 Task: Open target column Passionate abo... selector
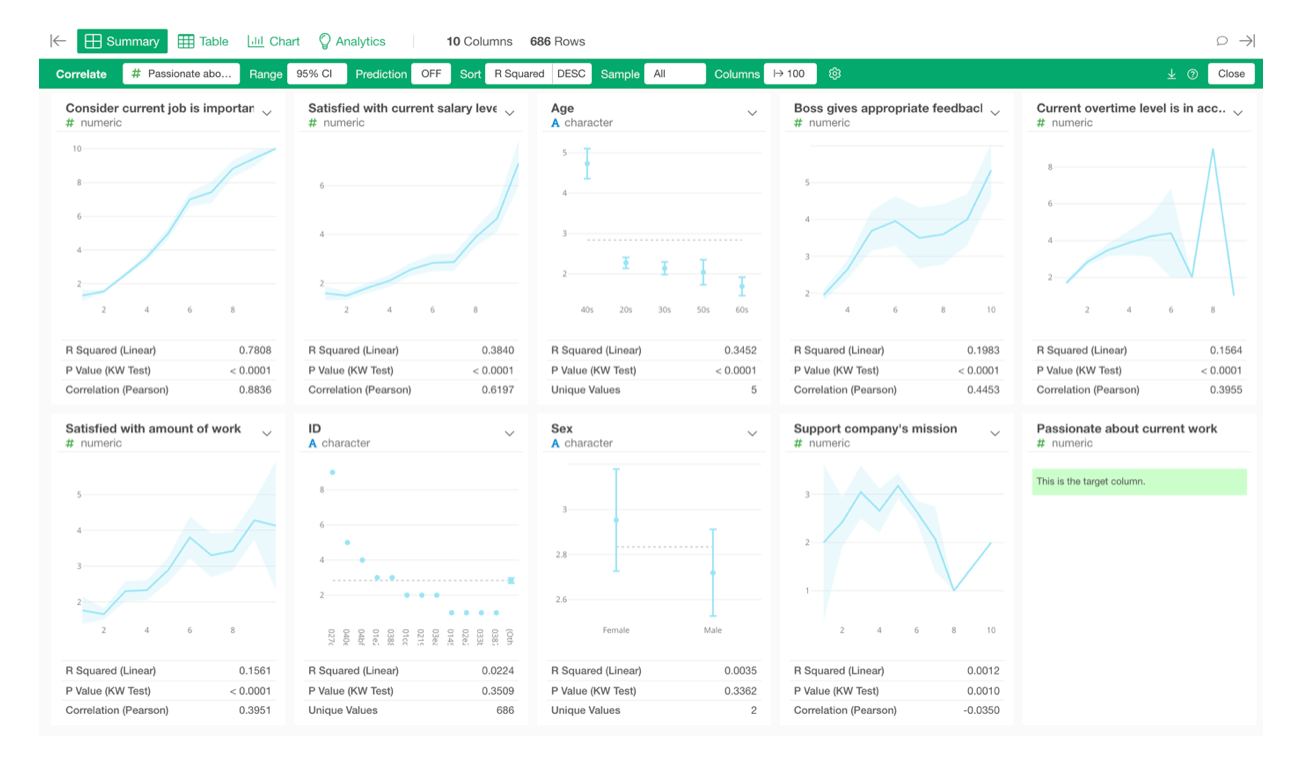[x=181, y=74]
